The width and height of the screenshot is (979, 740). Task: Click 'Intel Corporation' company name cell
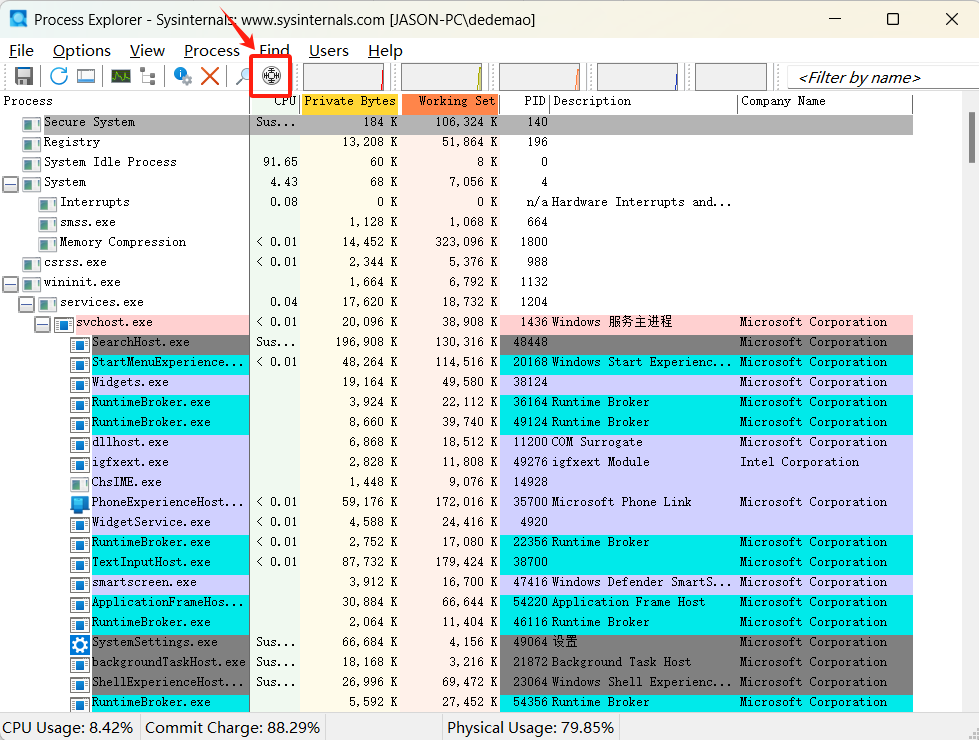pos(799,462)
